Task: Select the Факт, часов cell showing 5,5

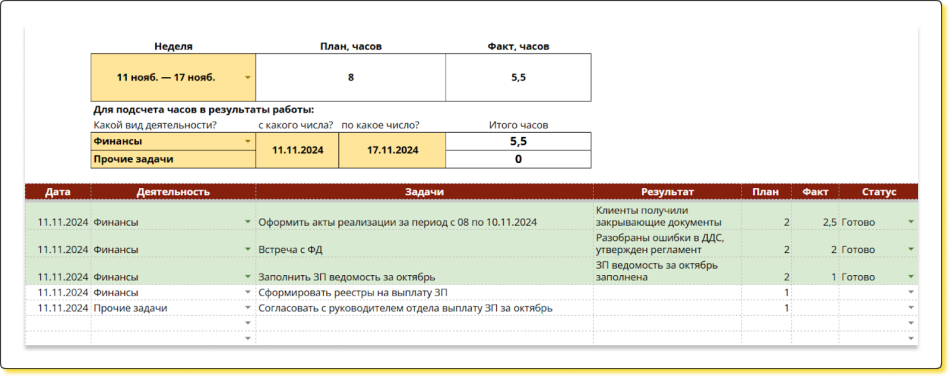Action: point(519,78)
